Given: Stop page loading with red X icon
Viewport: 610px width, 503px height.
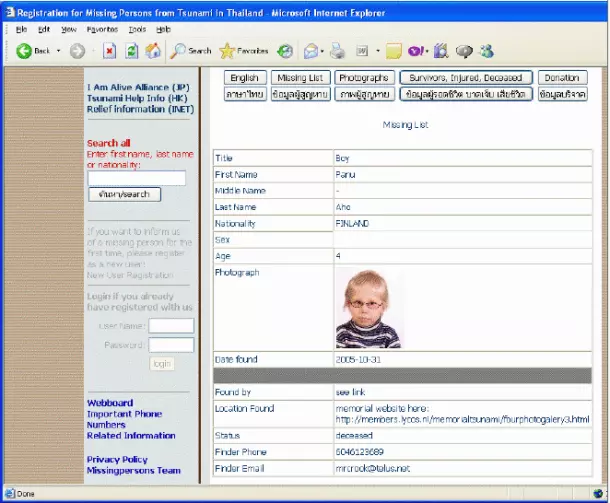Looking at the screenshot, I should pyautogui.click(x=109, y=51).
